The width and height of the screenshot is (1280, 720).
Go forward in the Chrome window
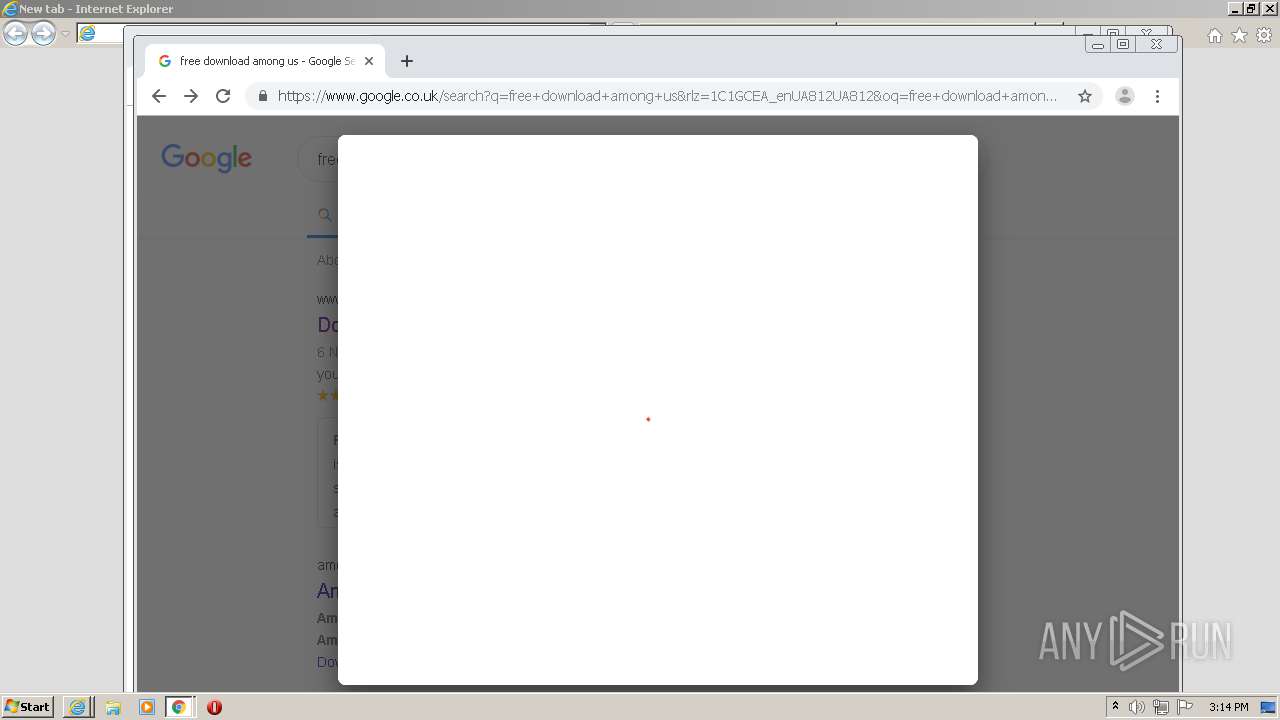pyautogui.click(x=191, y=96)
